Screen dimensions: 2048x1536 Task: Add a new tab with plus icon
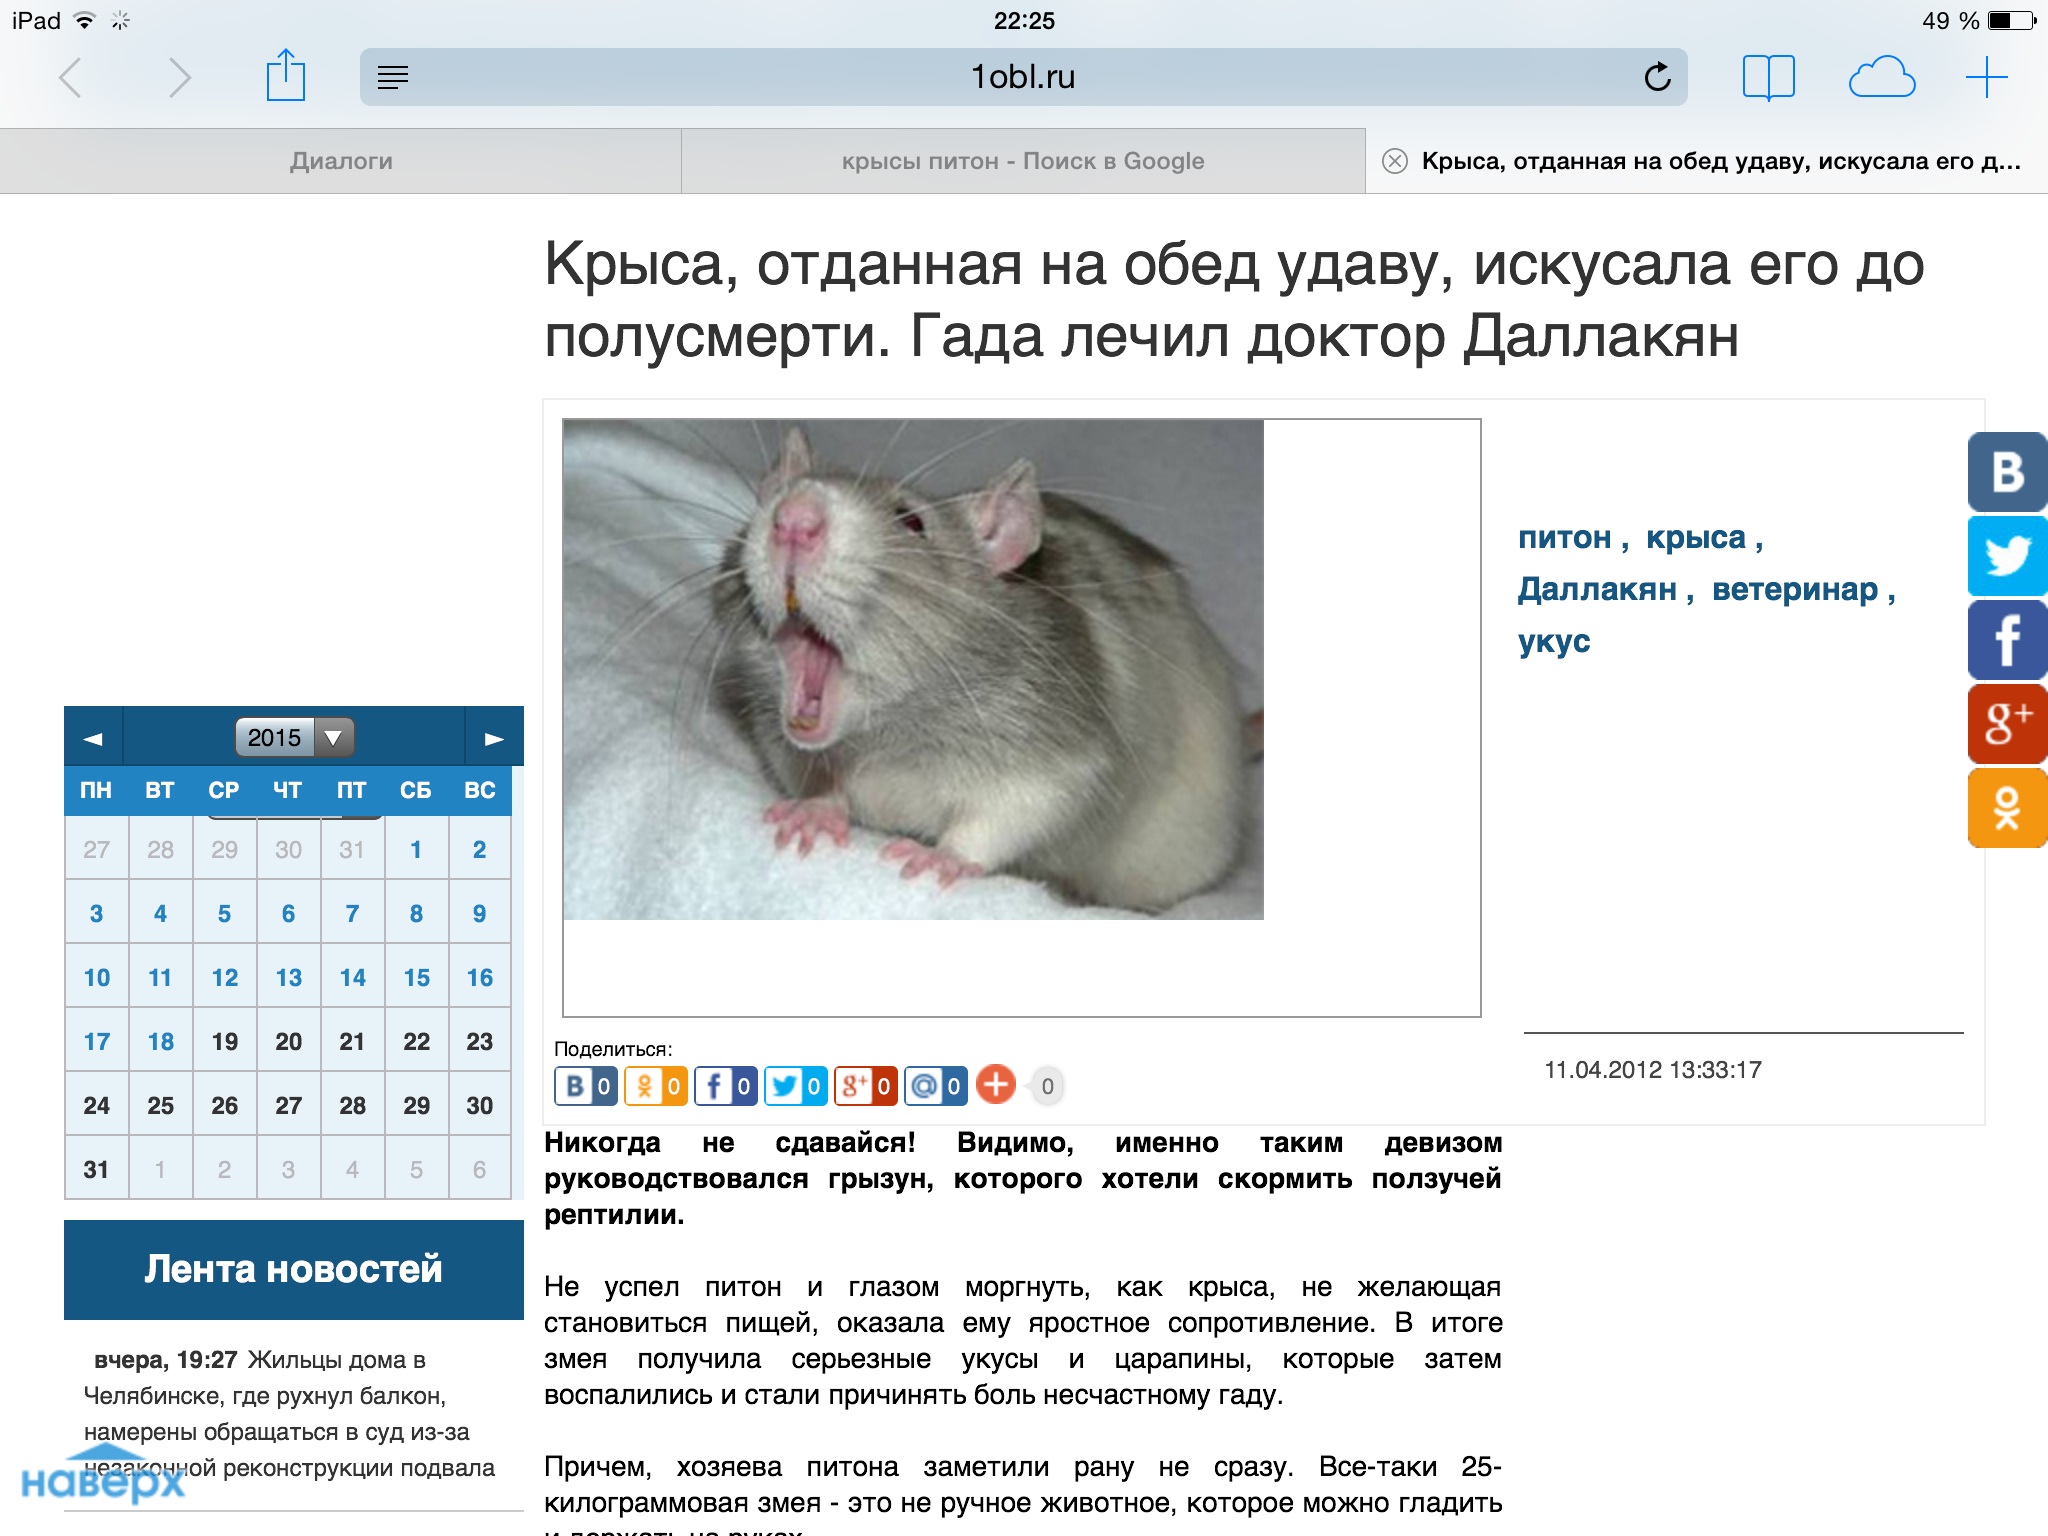coord(1986,77)
